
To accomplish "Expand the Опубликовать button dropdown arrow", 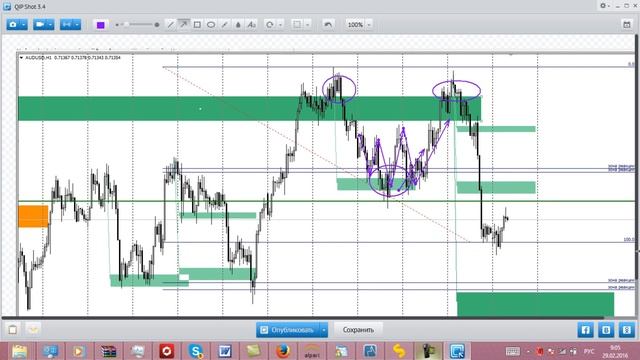I will (324, 330).
